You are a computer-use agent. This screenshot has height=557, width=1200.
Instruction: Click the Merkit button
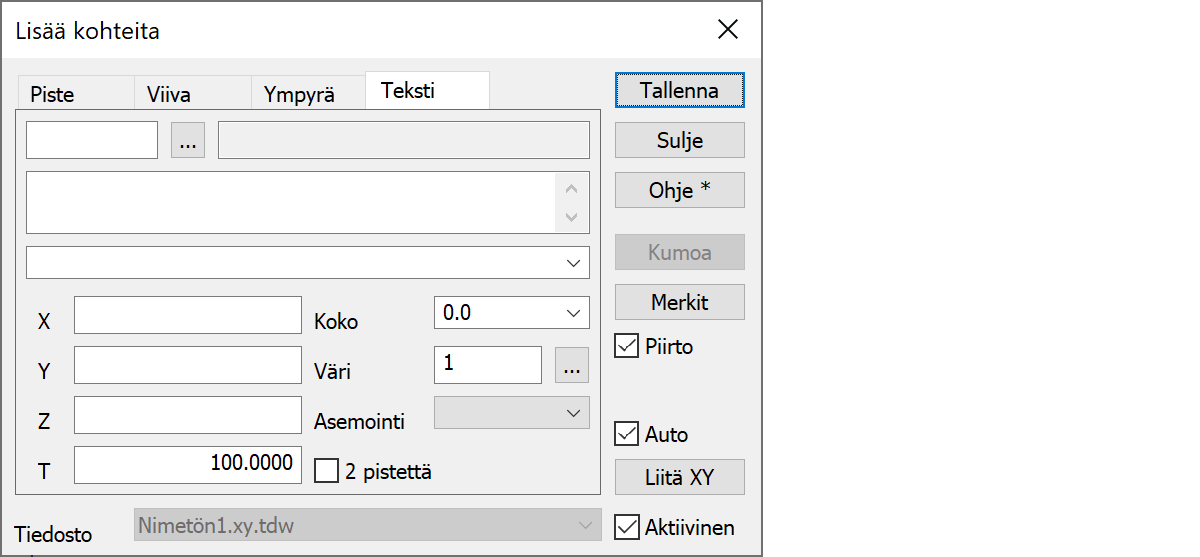point(679,302)
